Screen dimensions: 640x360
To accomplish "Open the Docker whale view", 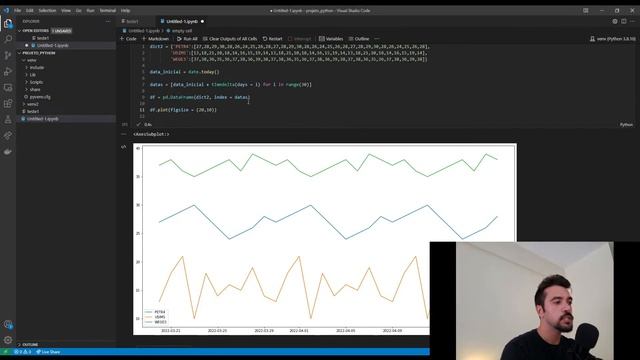I will (8, 151).
